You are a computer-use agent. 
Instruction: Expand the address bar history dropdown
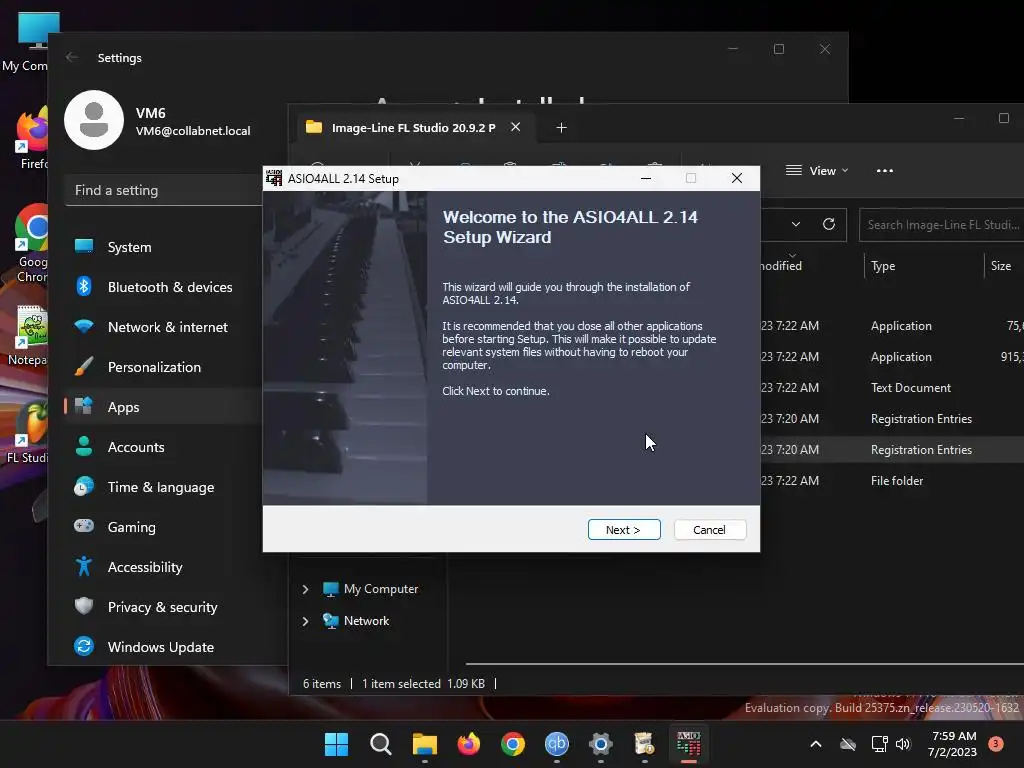pyautogui.click(x=795, y=224)
